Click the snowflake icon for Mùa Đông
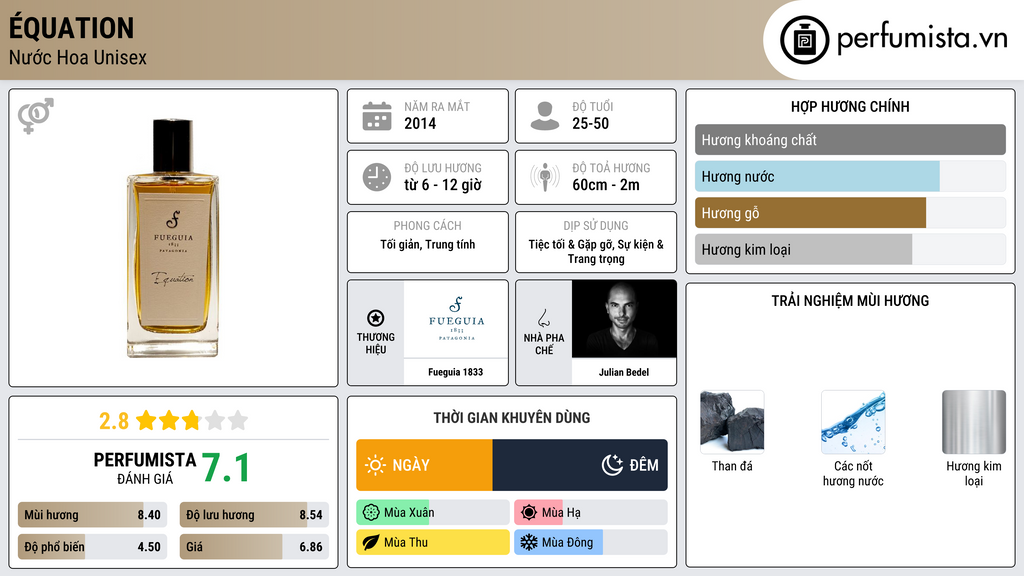The width and height of the screenshot is (1024, 576). 529,542
